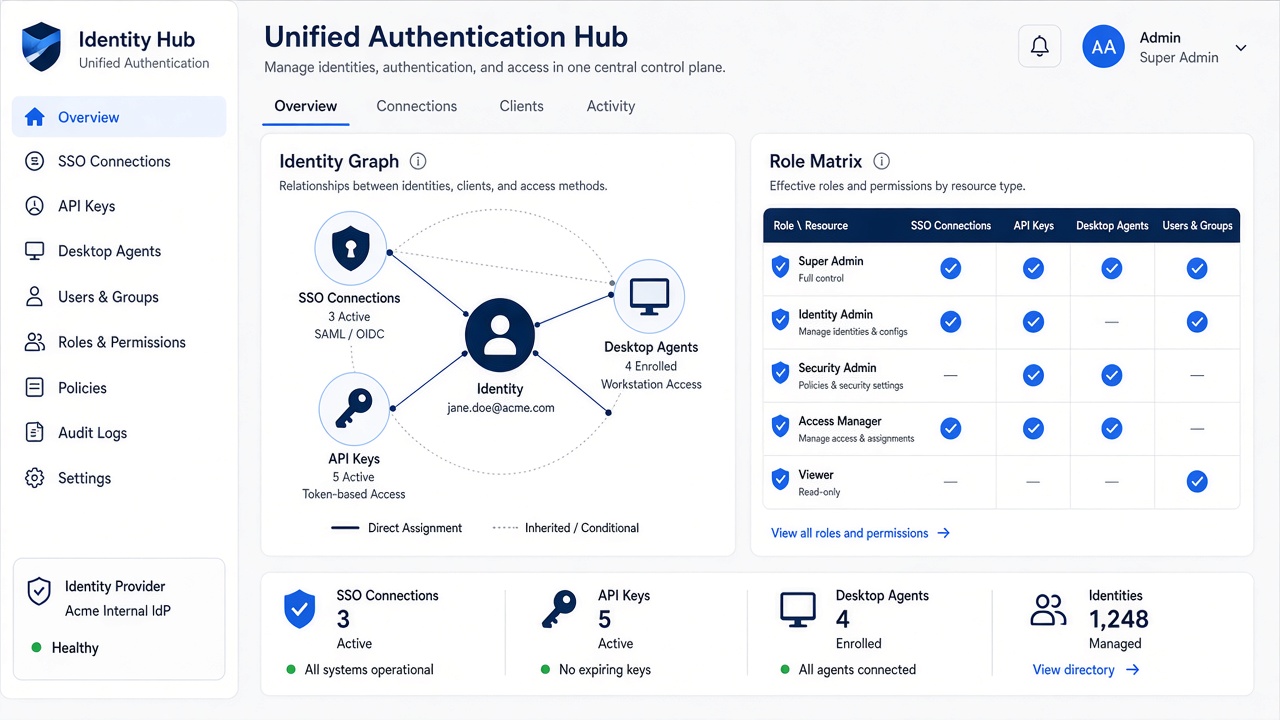The height and width of the screenshot is (720, 1280).
Task: Select the Overview tab
Action: [306, 106]
